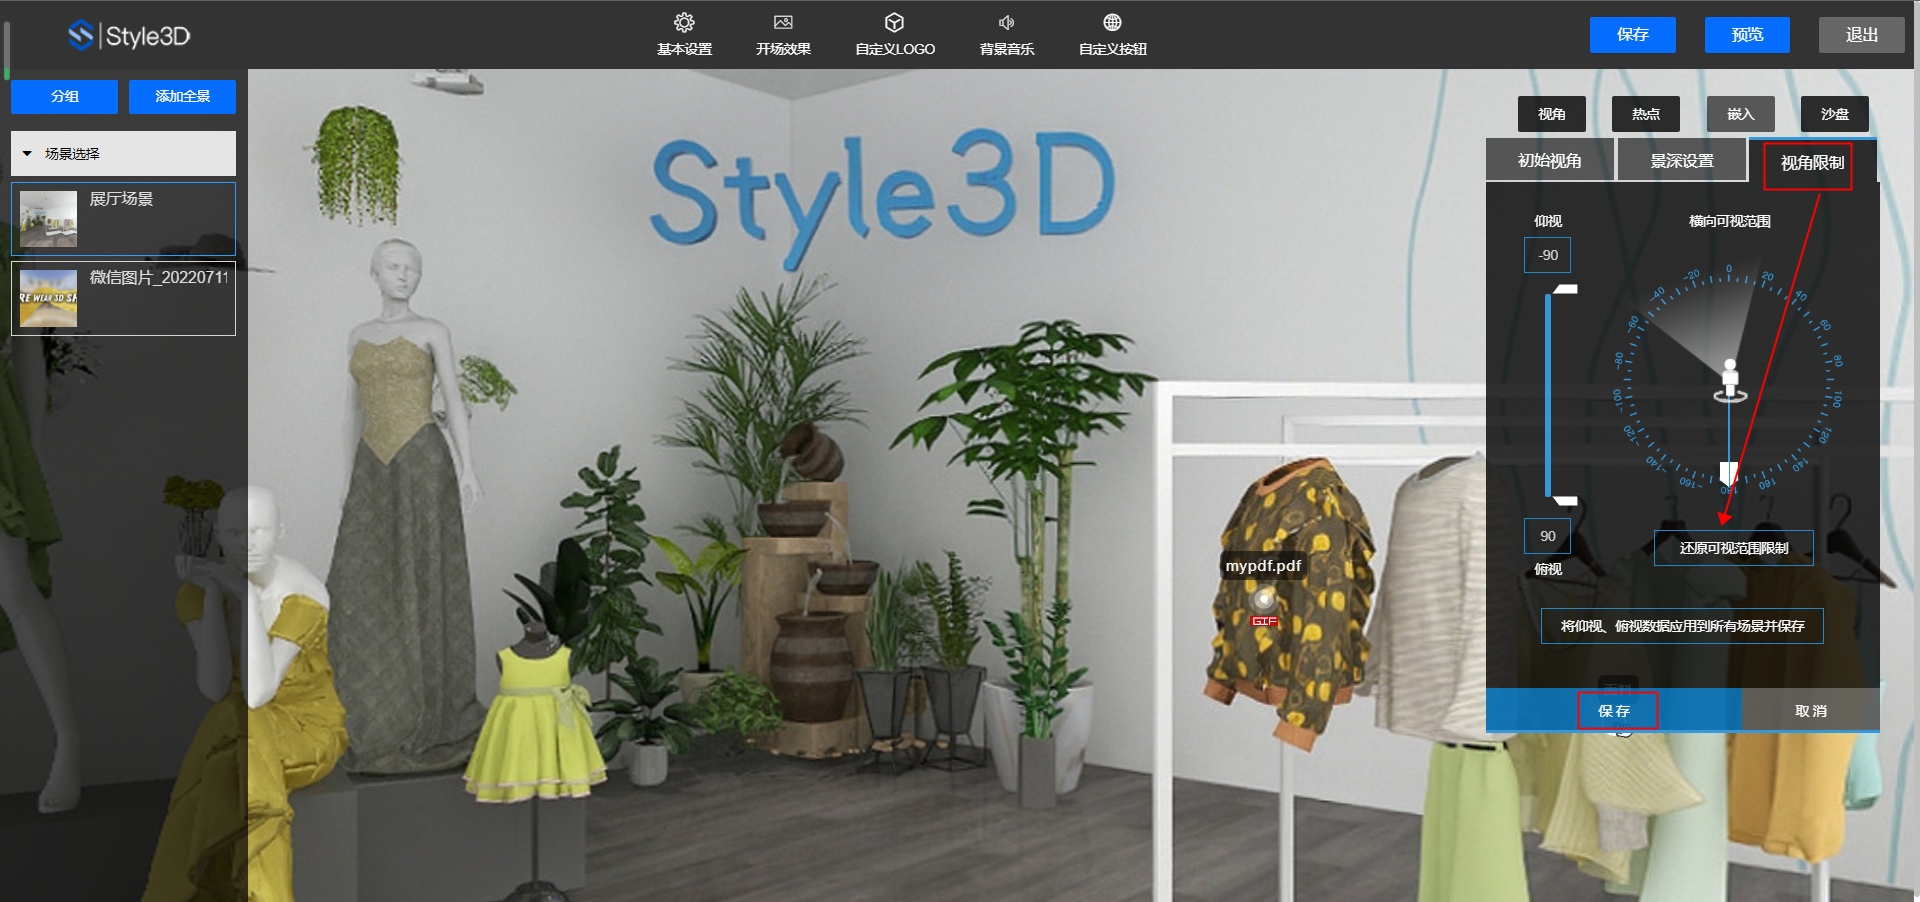
Task: Click the 俯视 value field showing 90
Action: [1547, 536]
